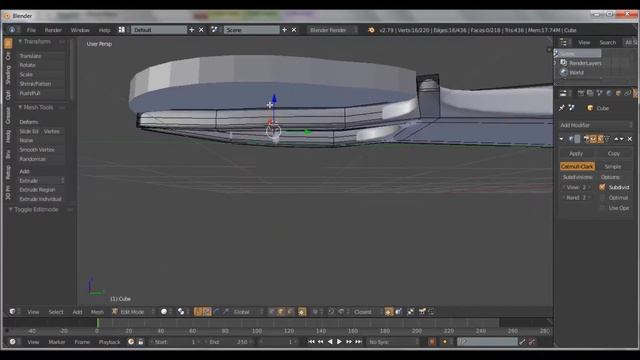Open the Help menu
The image size is (640, 360).
104,30
